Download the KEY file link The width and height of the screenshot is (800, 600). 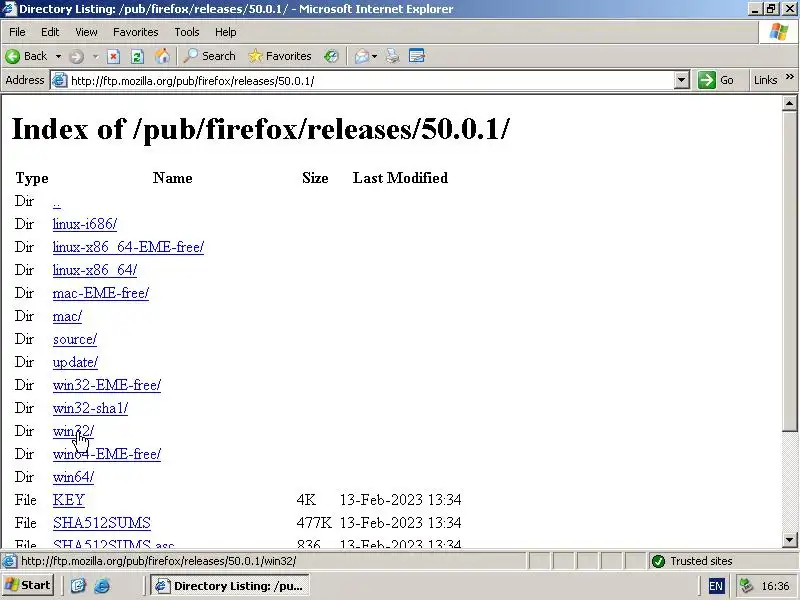click(x=68, y=500)
